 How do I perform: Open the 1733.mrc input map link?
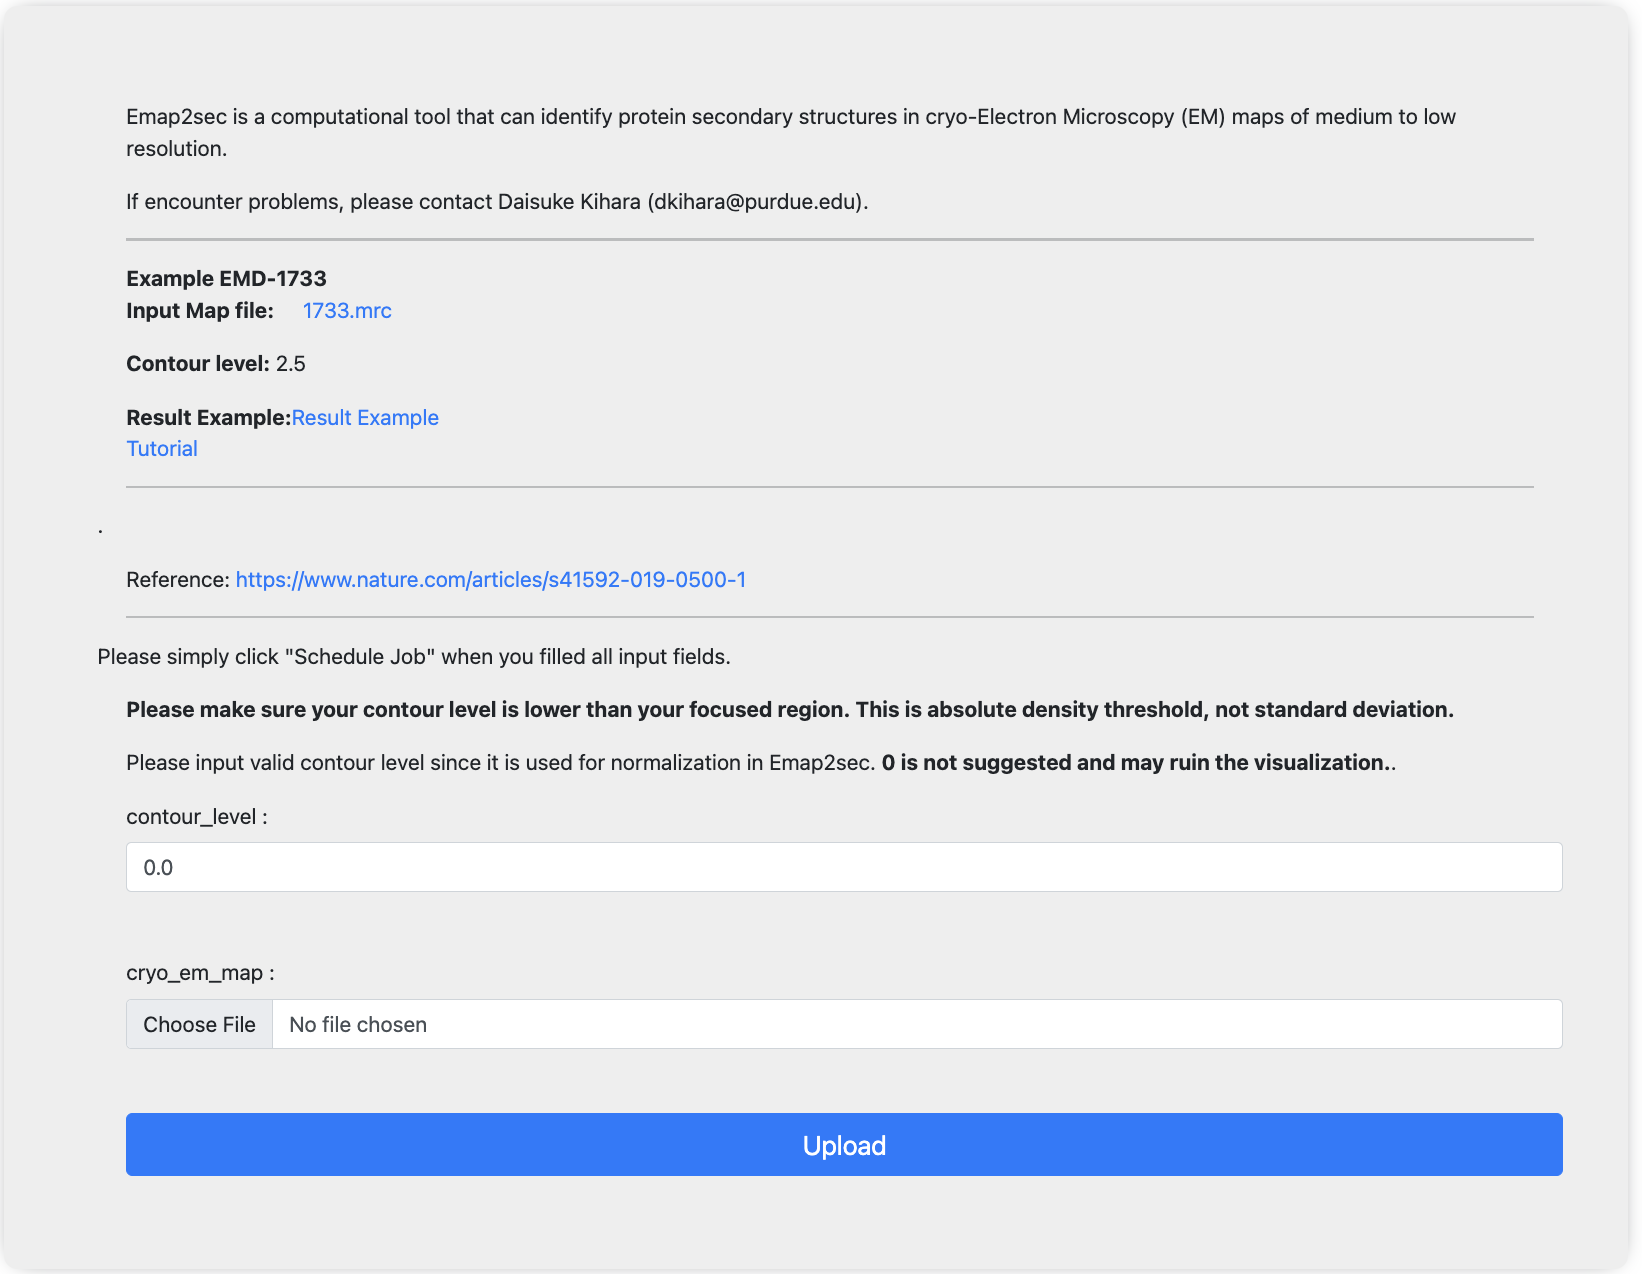347,311
